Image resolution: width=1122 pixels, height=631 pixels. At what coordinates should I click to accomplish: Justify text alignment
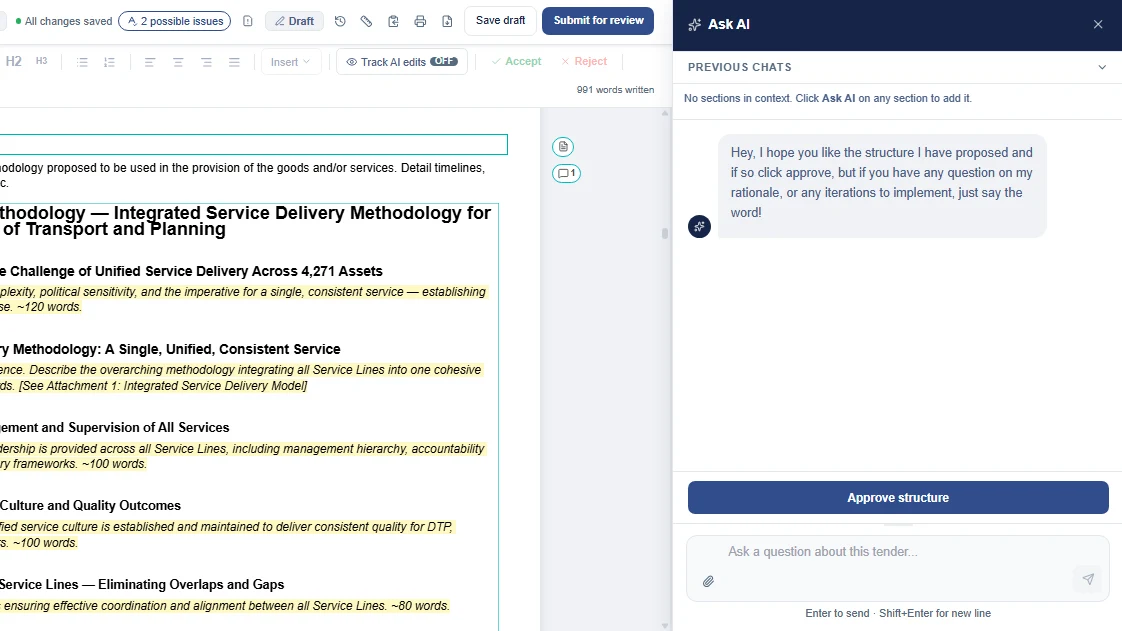(234, 62)
